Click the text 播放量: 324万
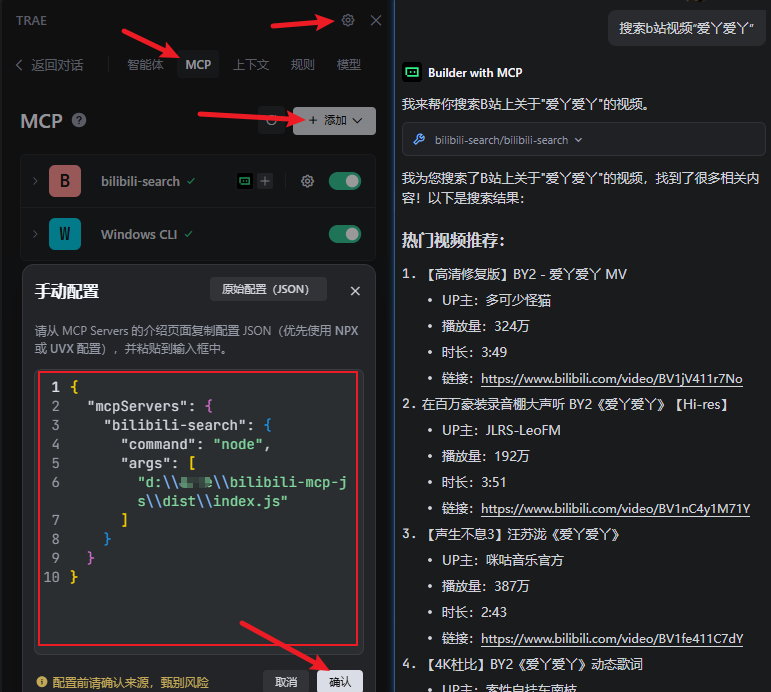The image size is (771, 692). (x=485, y=327)
